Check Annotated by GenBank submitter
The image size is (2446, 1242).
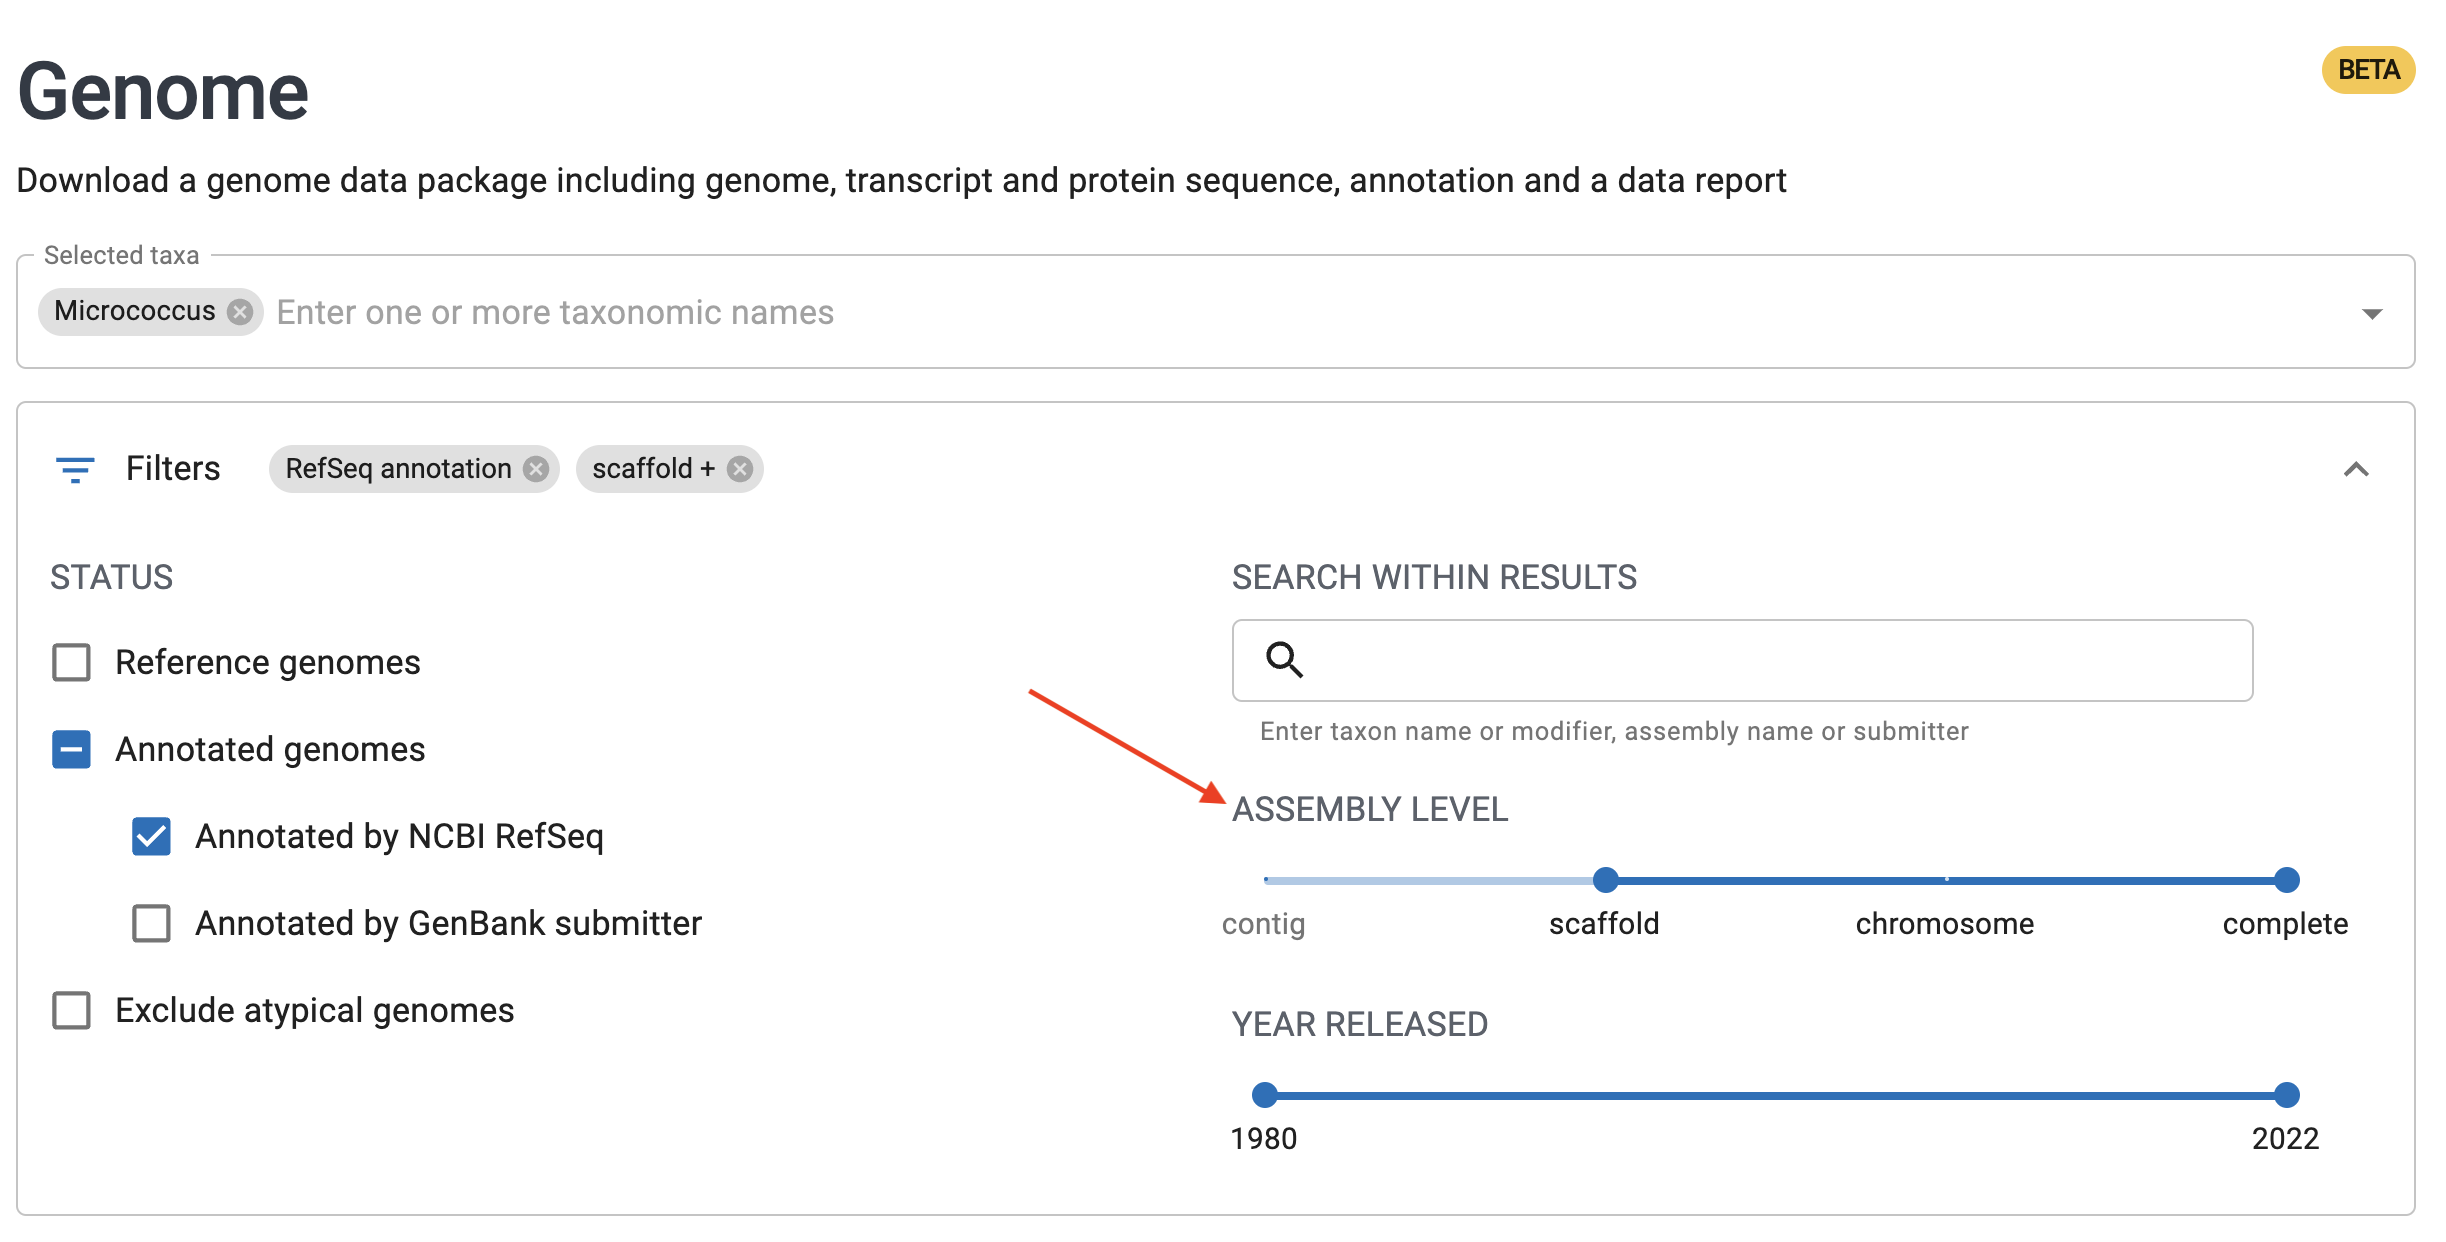click(x=151, y=923)
